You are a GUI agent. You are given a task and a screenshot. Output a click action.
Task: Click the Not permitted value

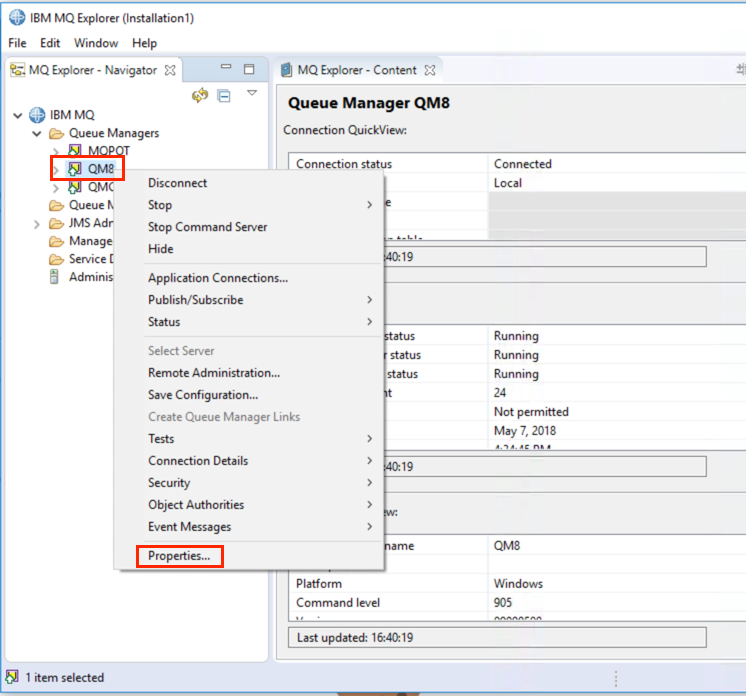(x=531, y=412)
